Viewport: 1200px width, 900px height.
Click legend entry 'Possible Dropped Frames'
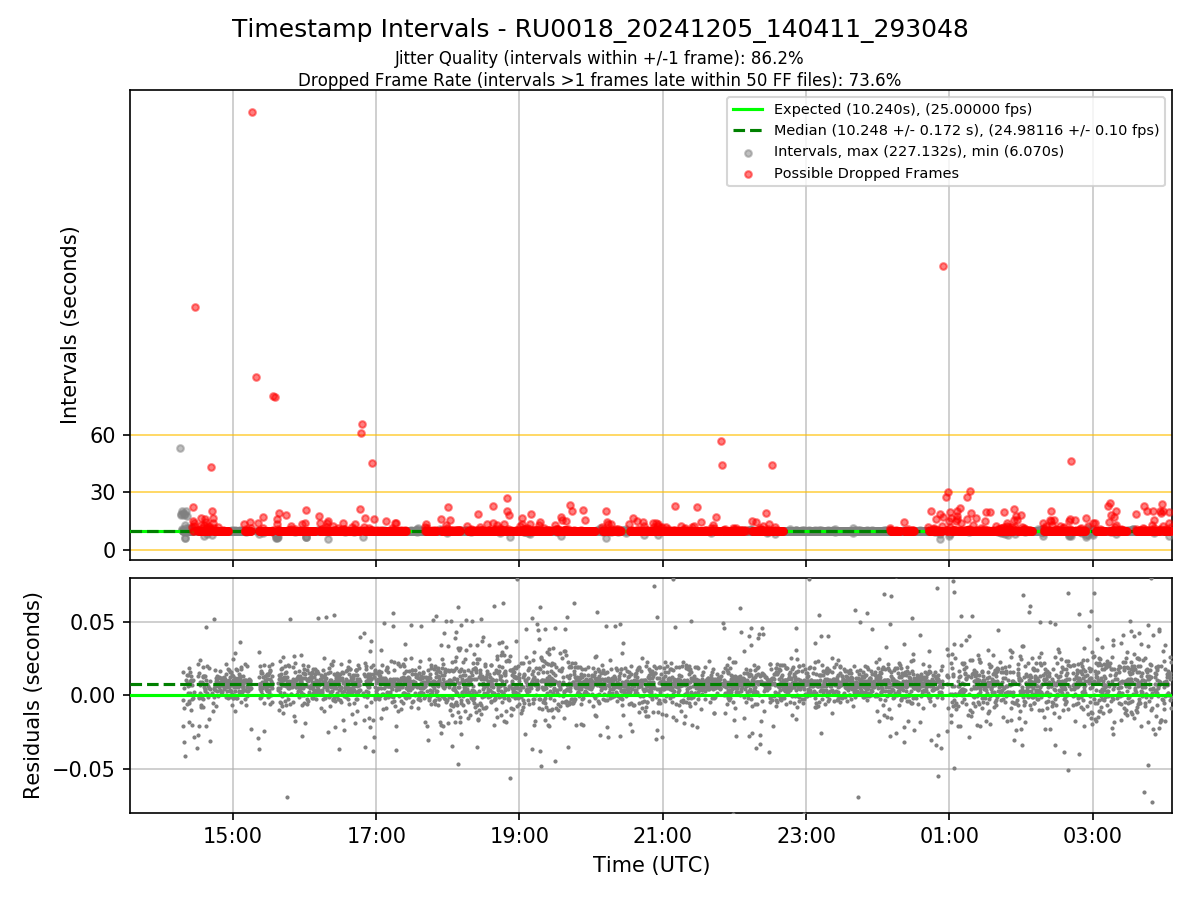(x=866, y=173)
